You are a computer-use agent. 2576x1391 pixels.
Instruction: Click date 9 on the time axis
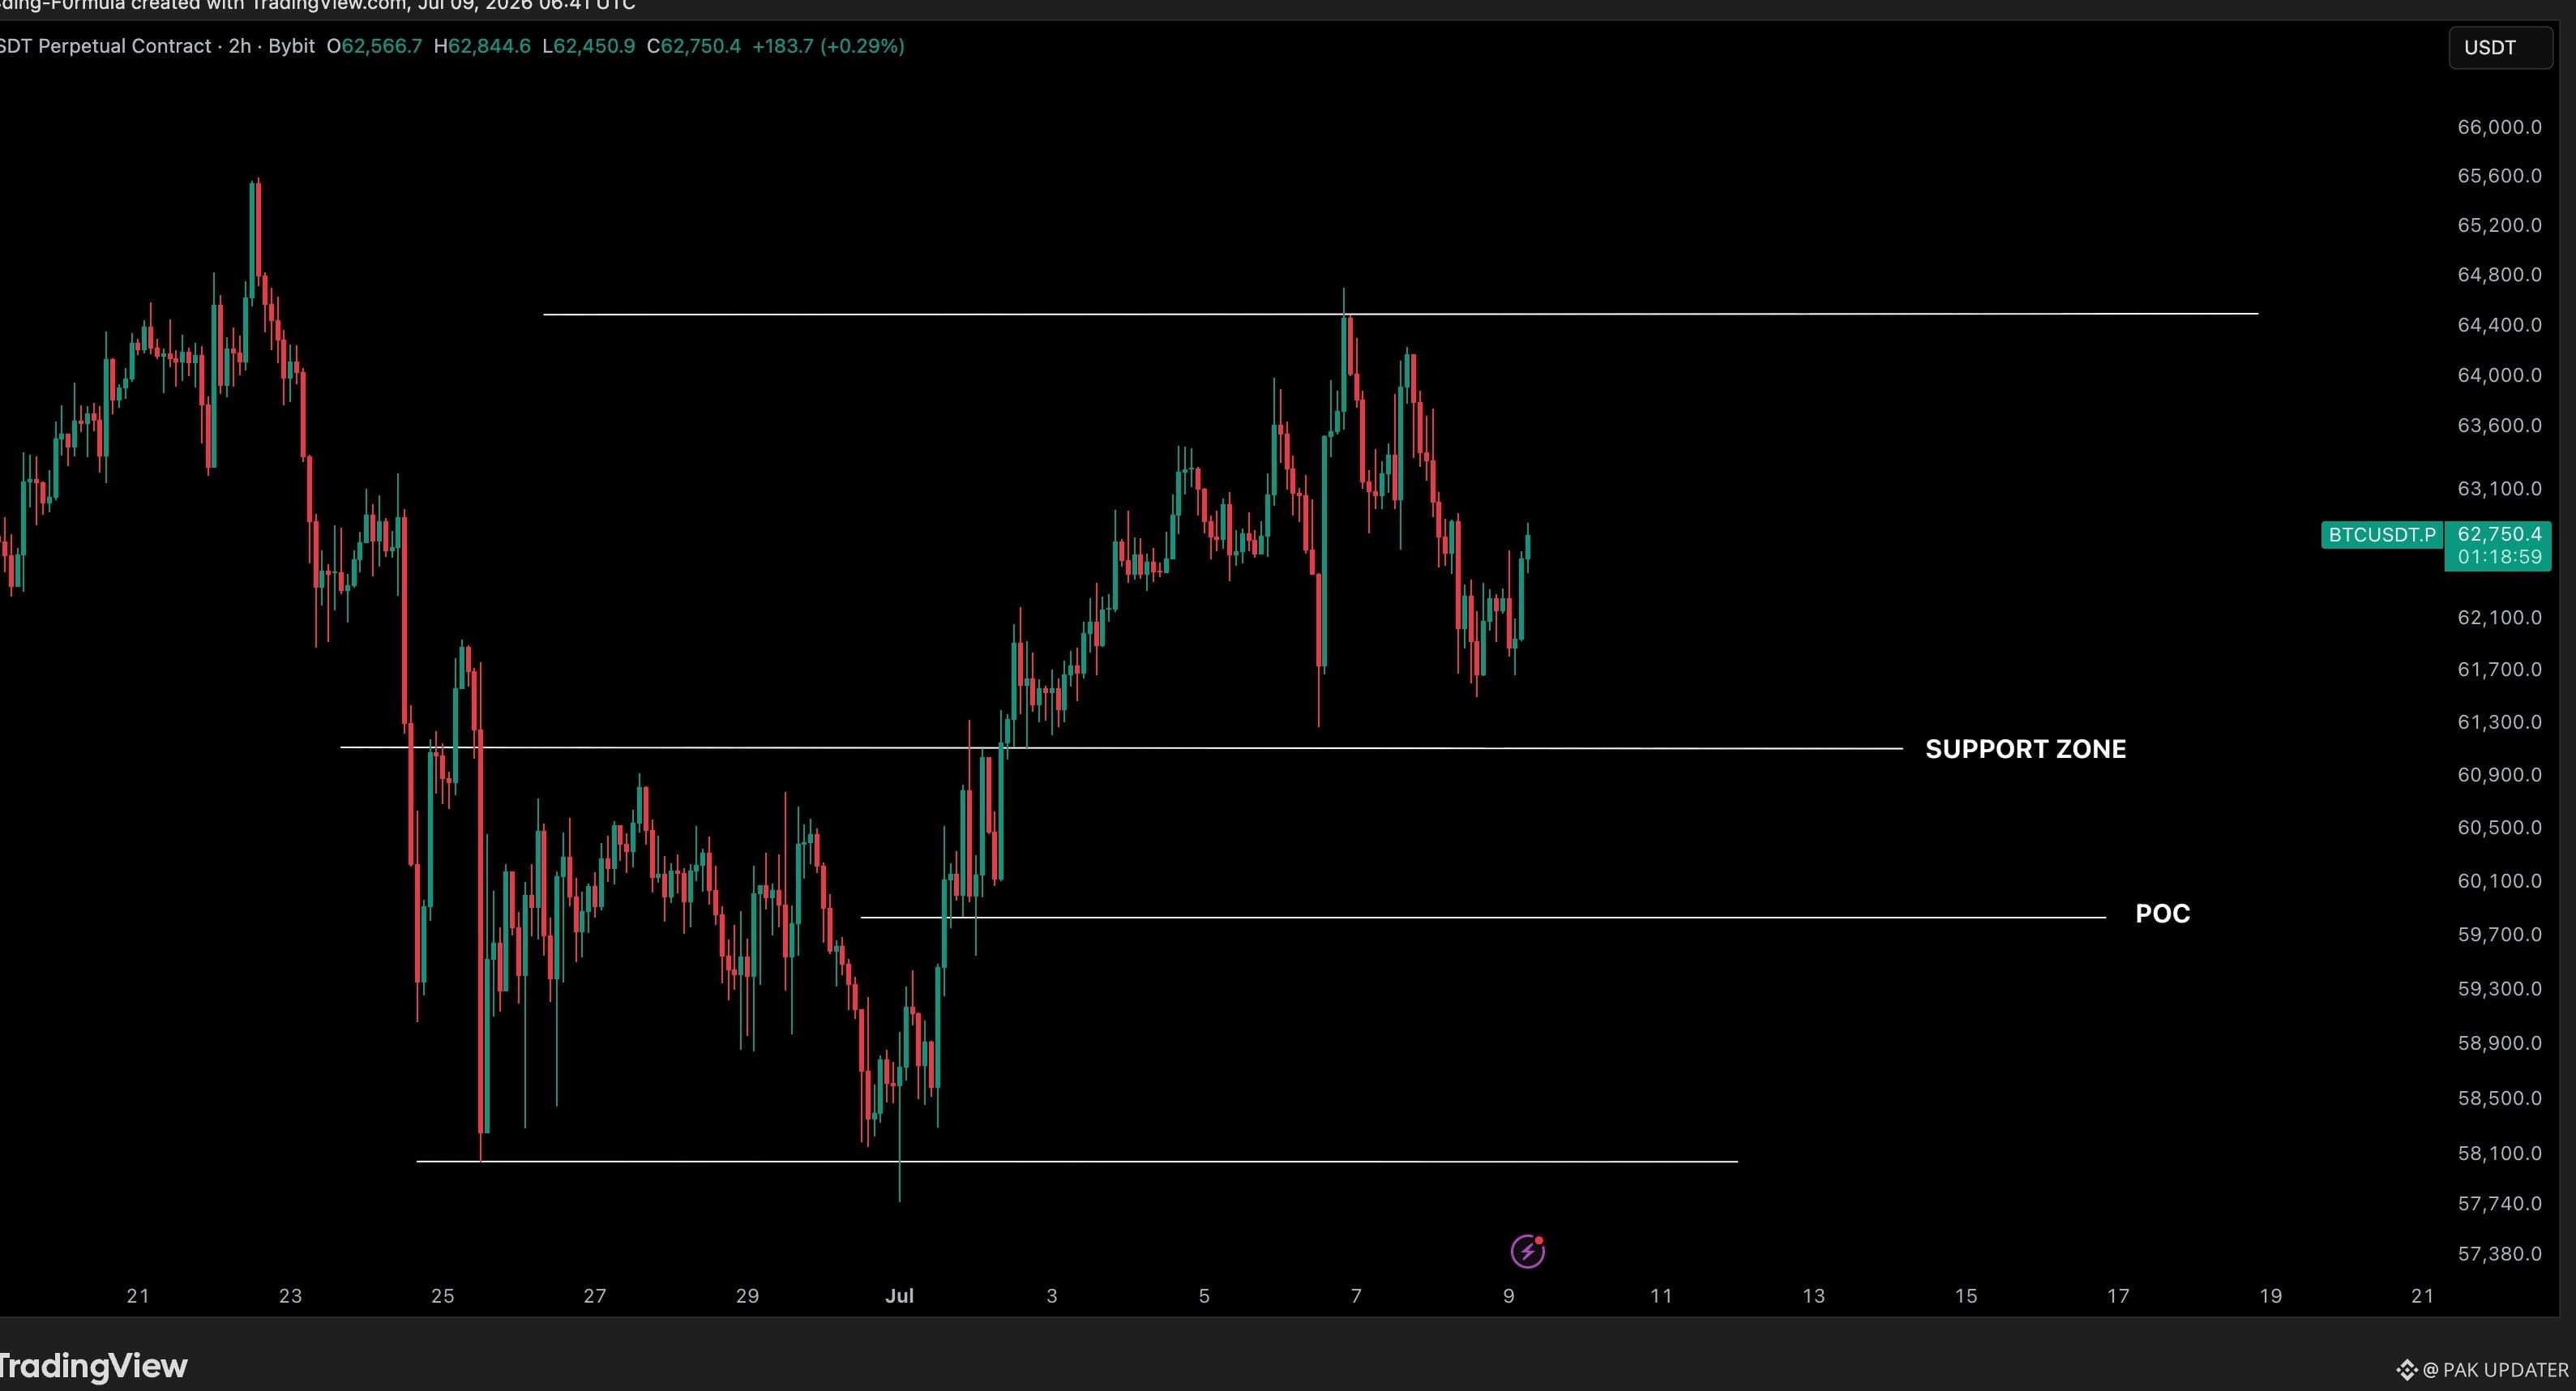(1509, 1296)
